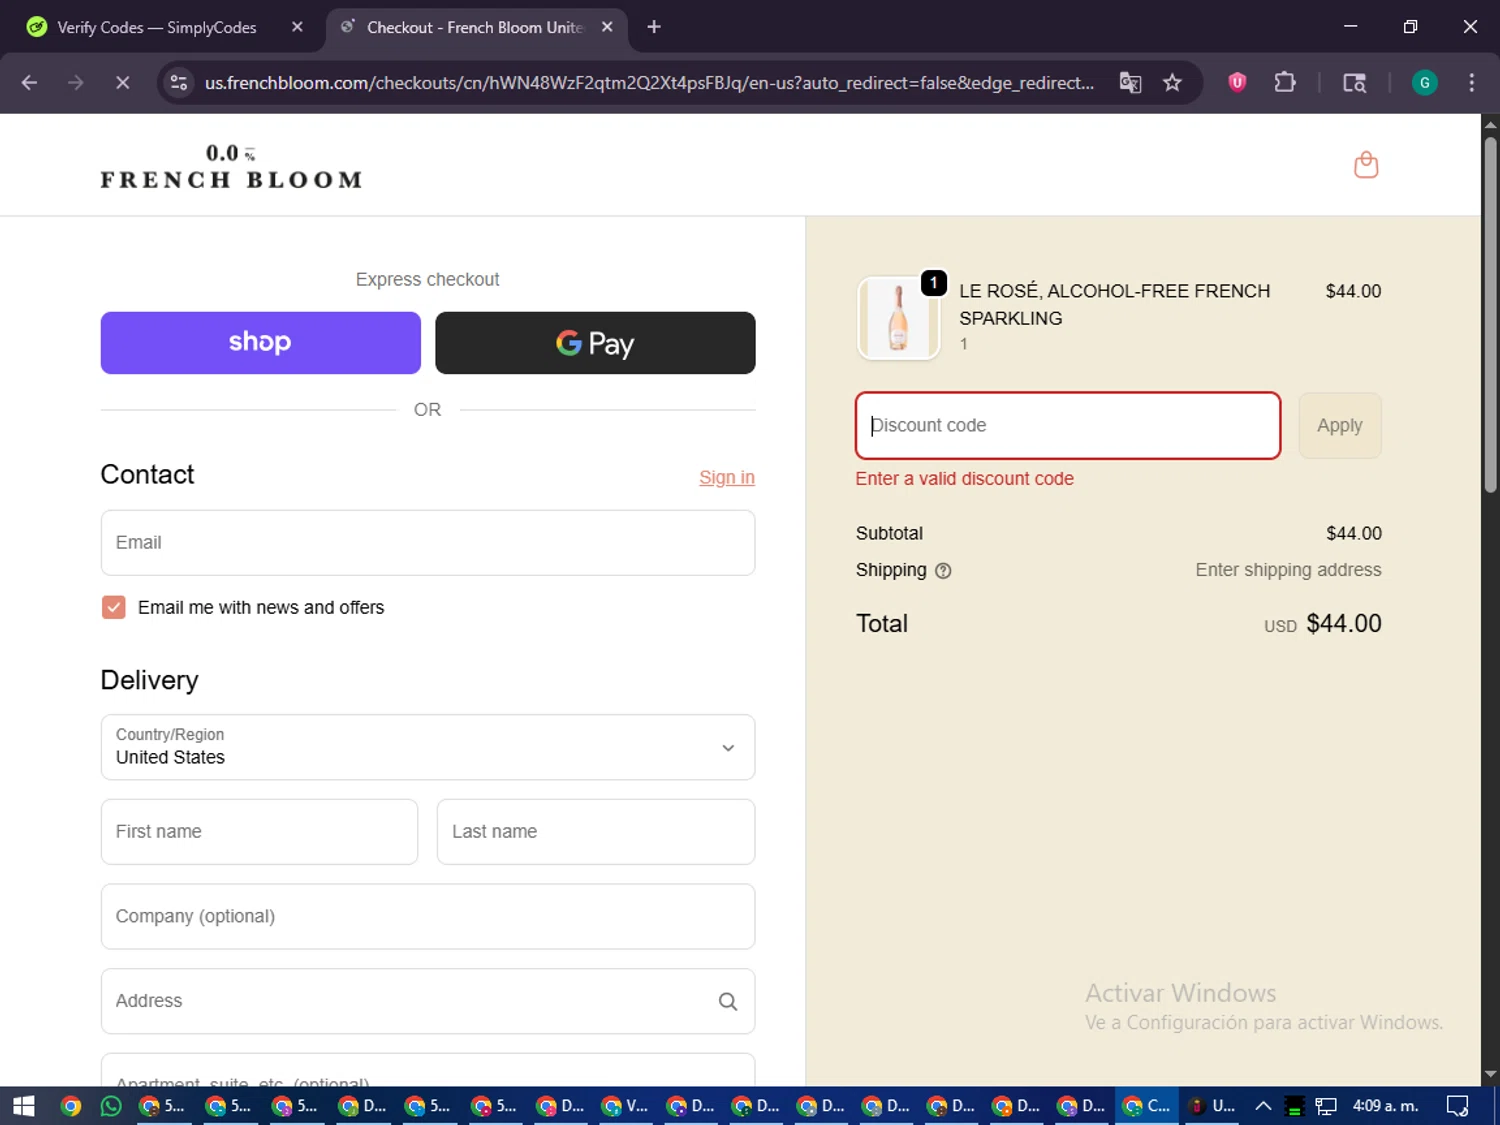
Task: Pay with Shop Pay express button
Action: 260,343
